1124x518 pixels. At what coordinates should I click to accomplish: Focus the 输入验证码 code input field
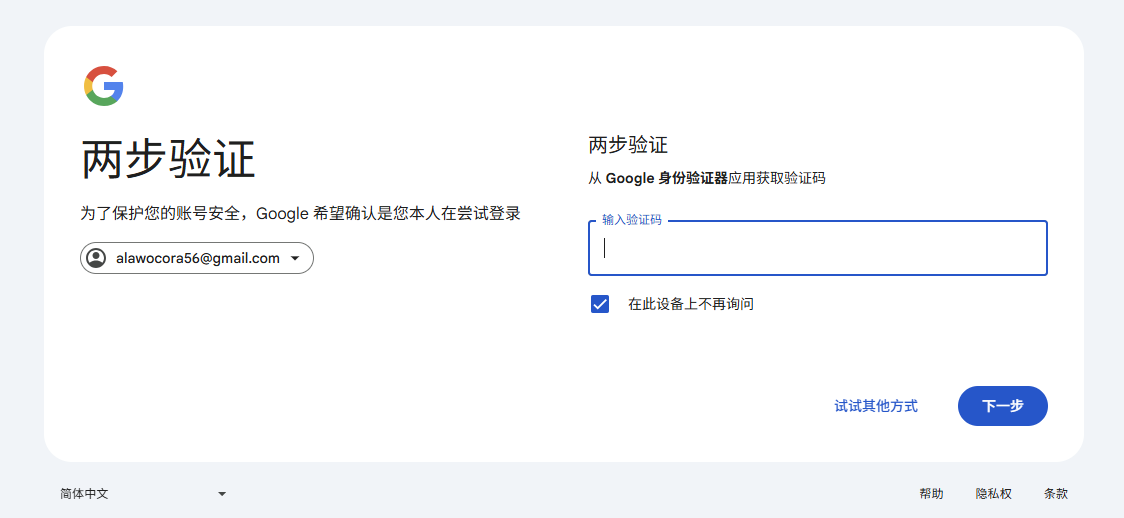[817, 248]
